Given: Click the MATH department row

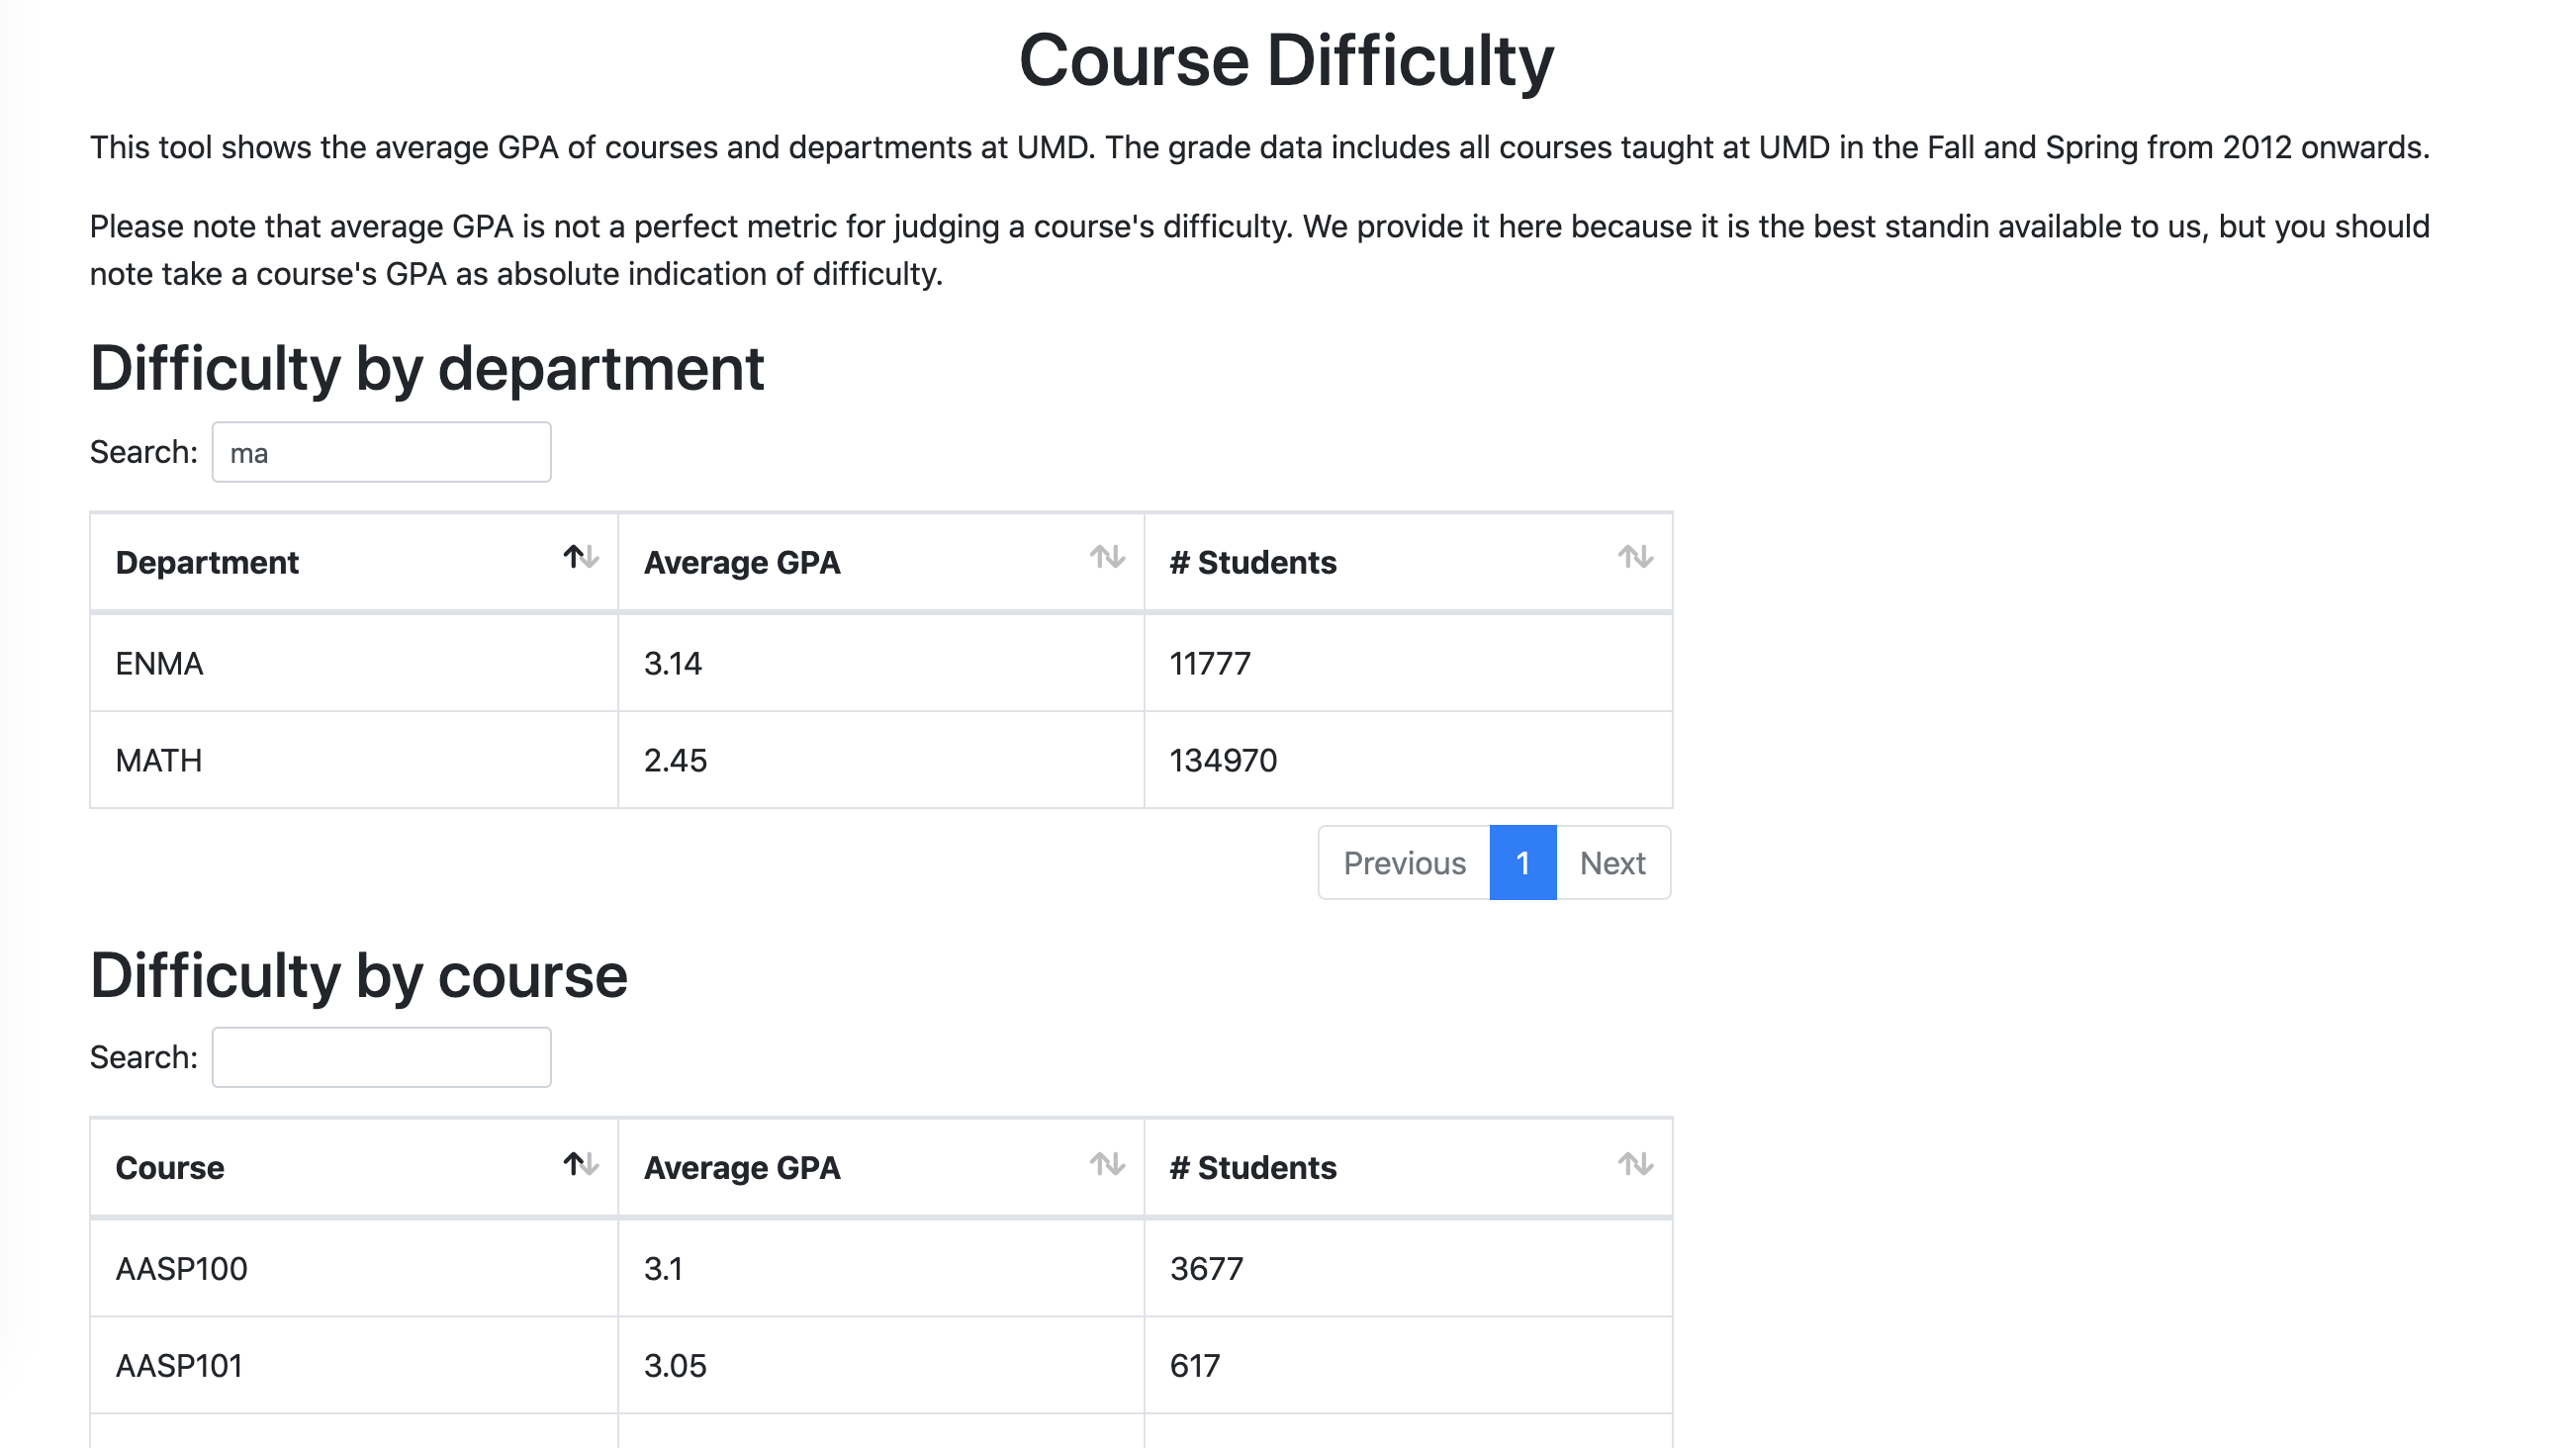Looking at the screenshot, I should 159,761.
